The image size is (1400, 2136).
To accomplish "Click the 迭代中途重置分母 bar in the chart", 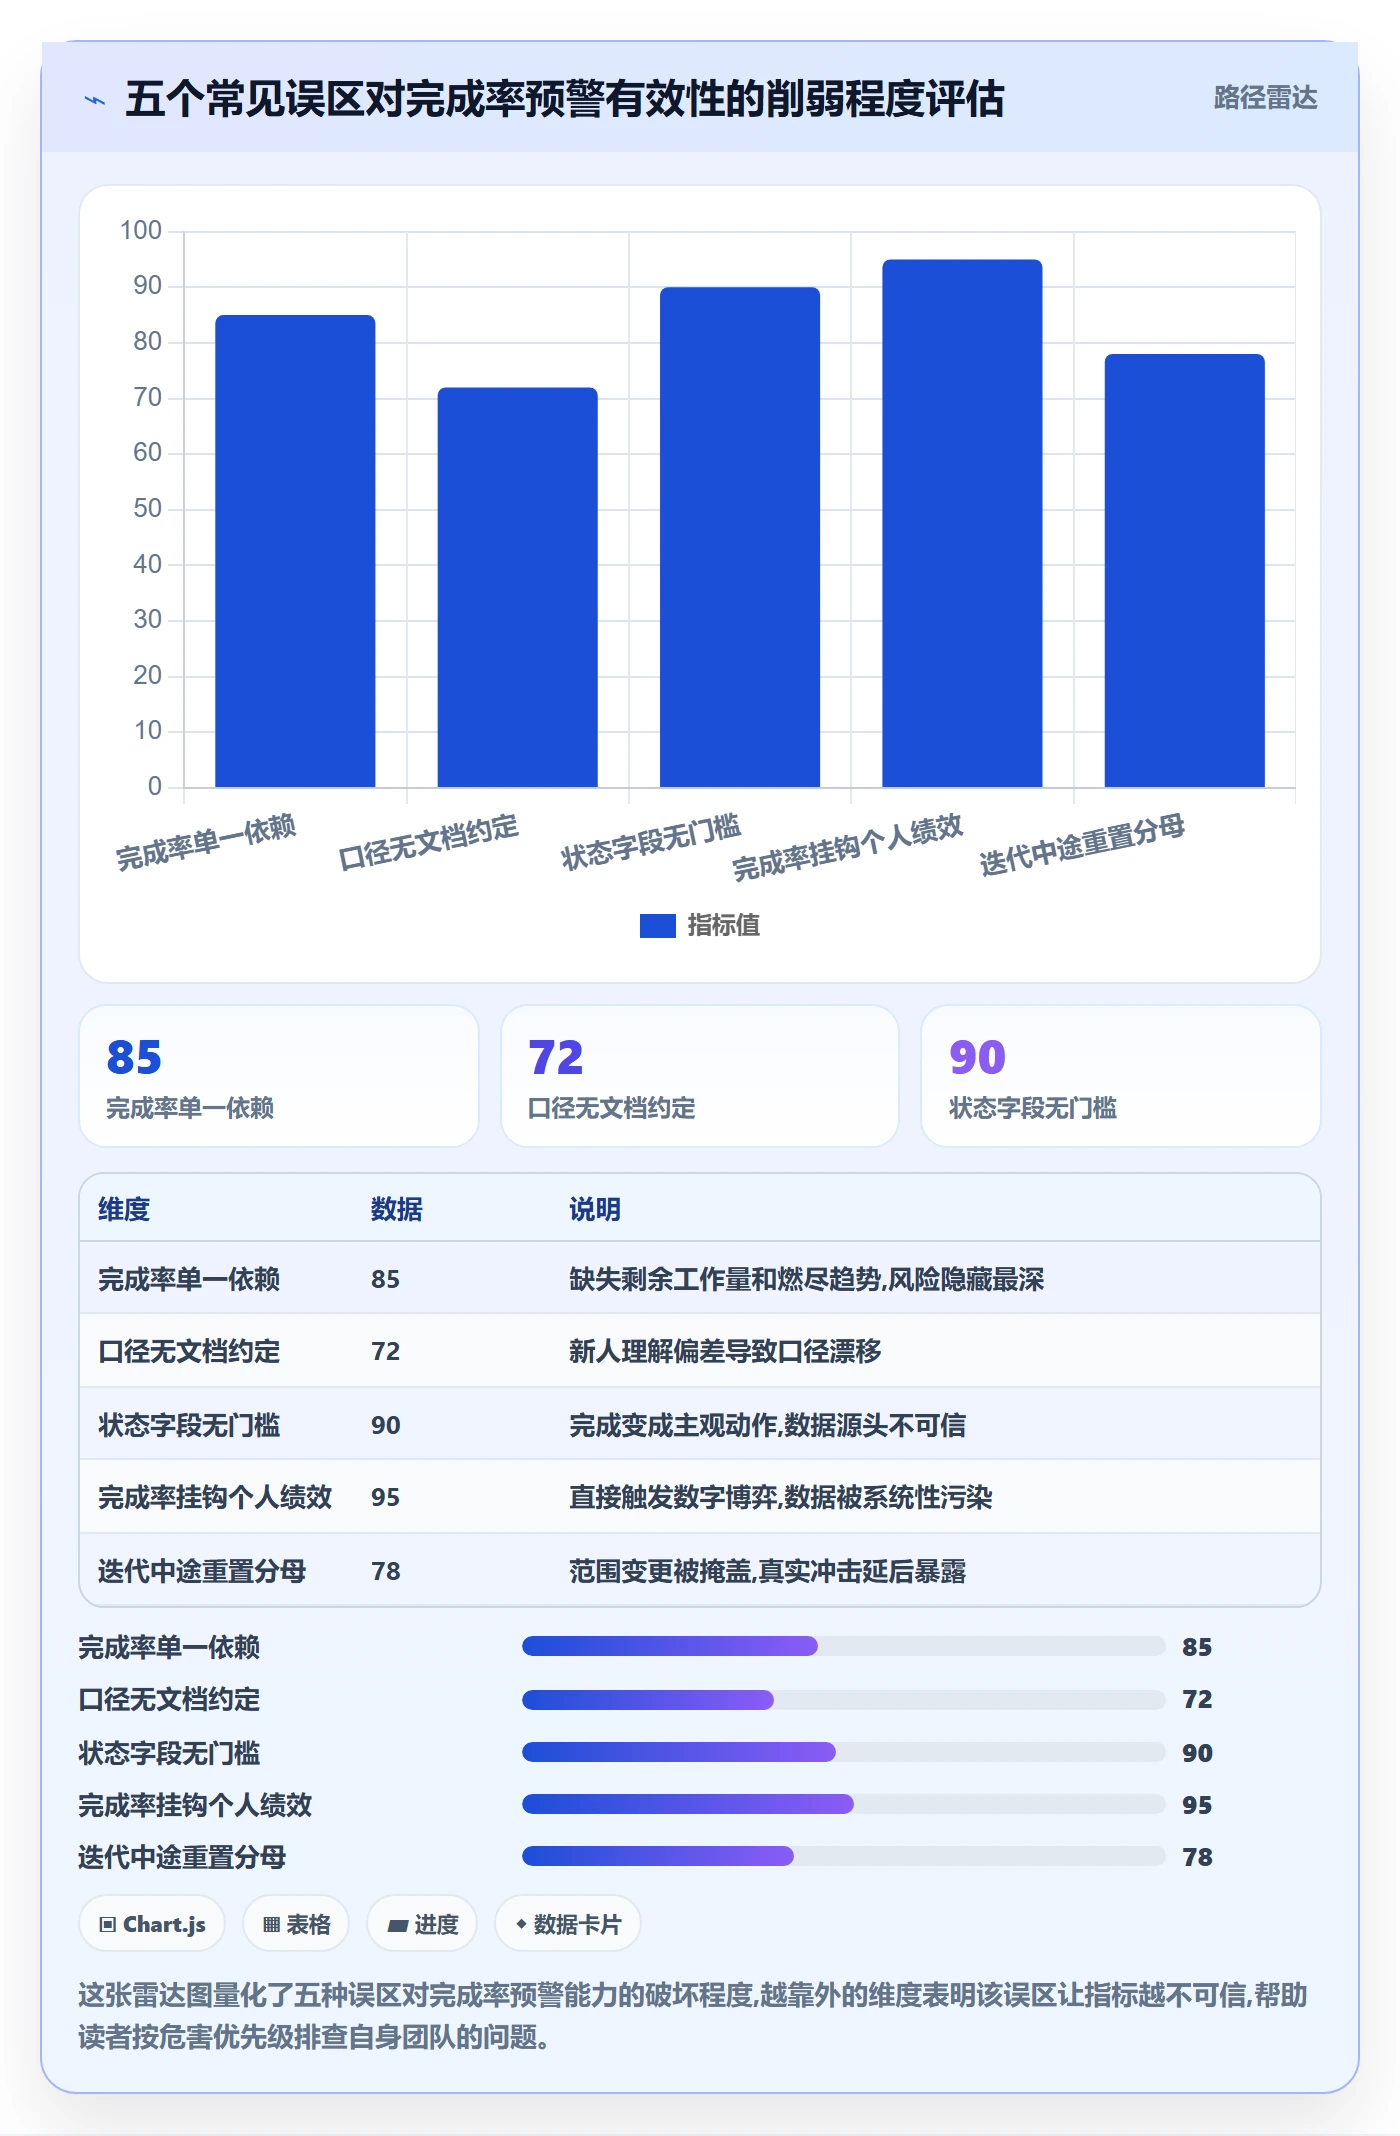I will pyautogui.click(x=1184, y=570).
